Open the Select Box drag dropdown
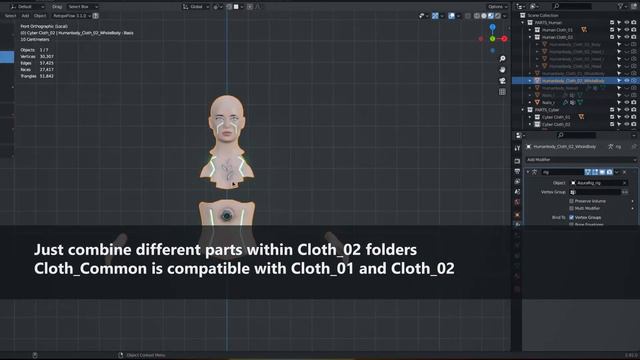This screenshot has height=360, width=640. pyautogui.click(x=82, y=7)
